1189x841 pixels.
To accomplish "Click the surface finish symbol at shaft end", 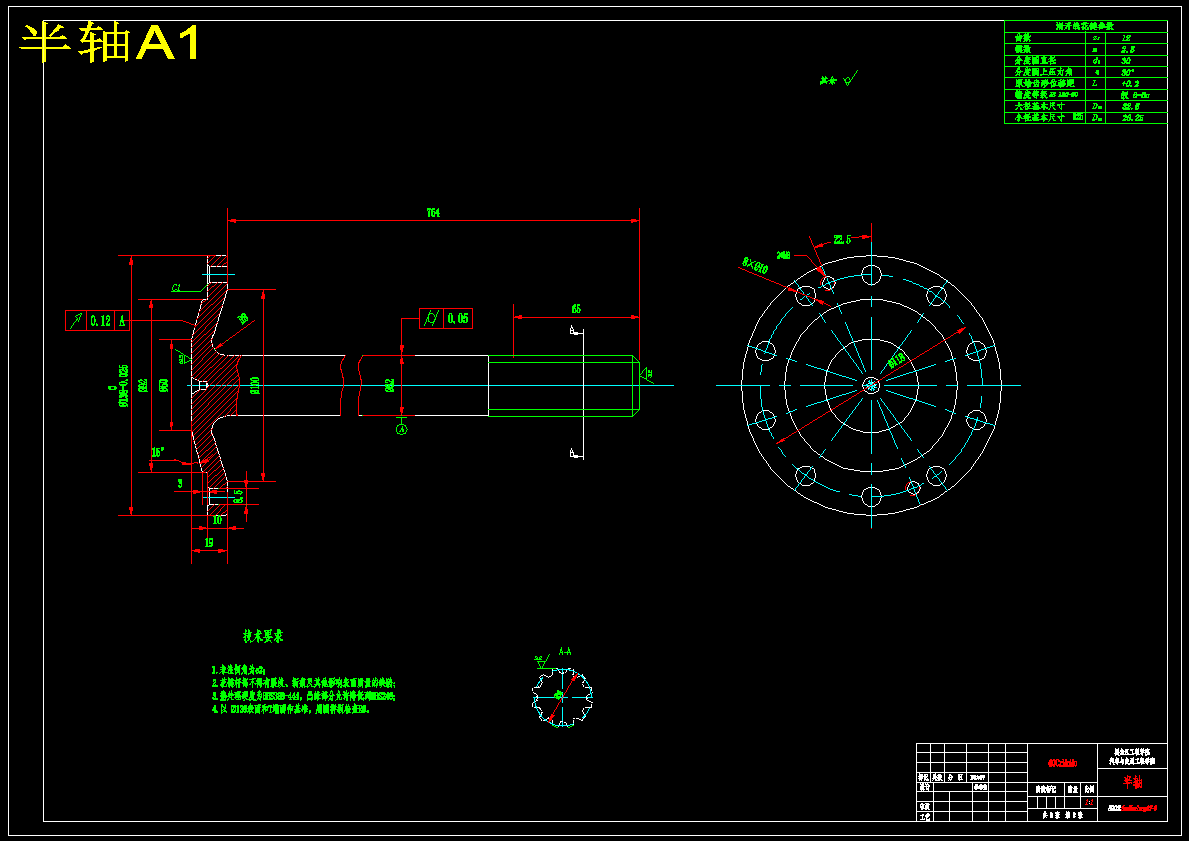I will point(648,373).
